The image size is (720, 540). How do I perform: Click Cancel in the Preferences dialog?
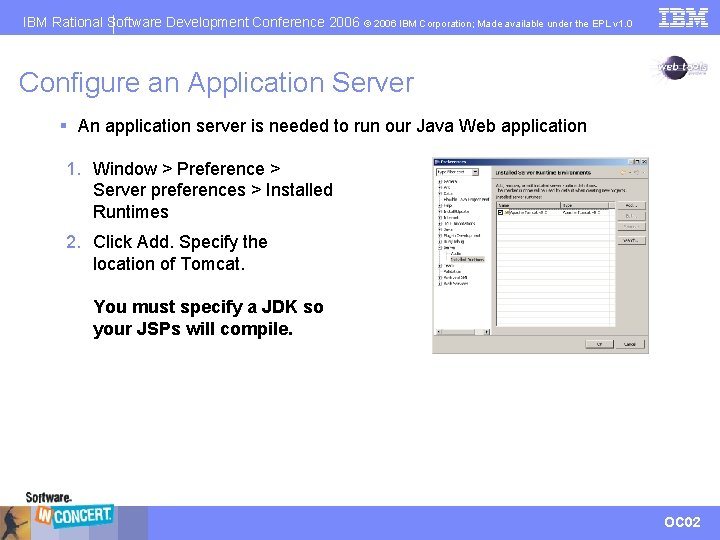[630, 344]
